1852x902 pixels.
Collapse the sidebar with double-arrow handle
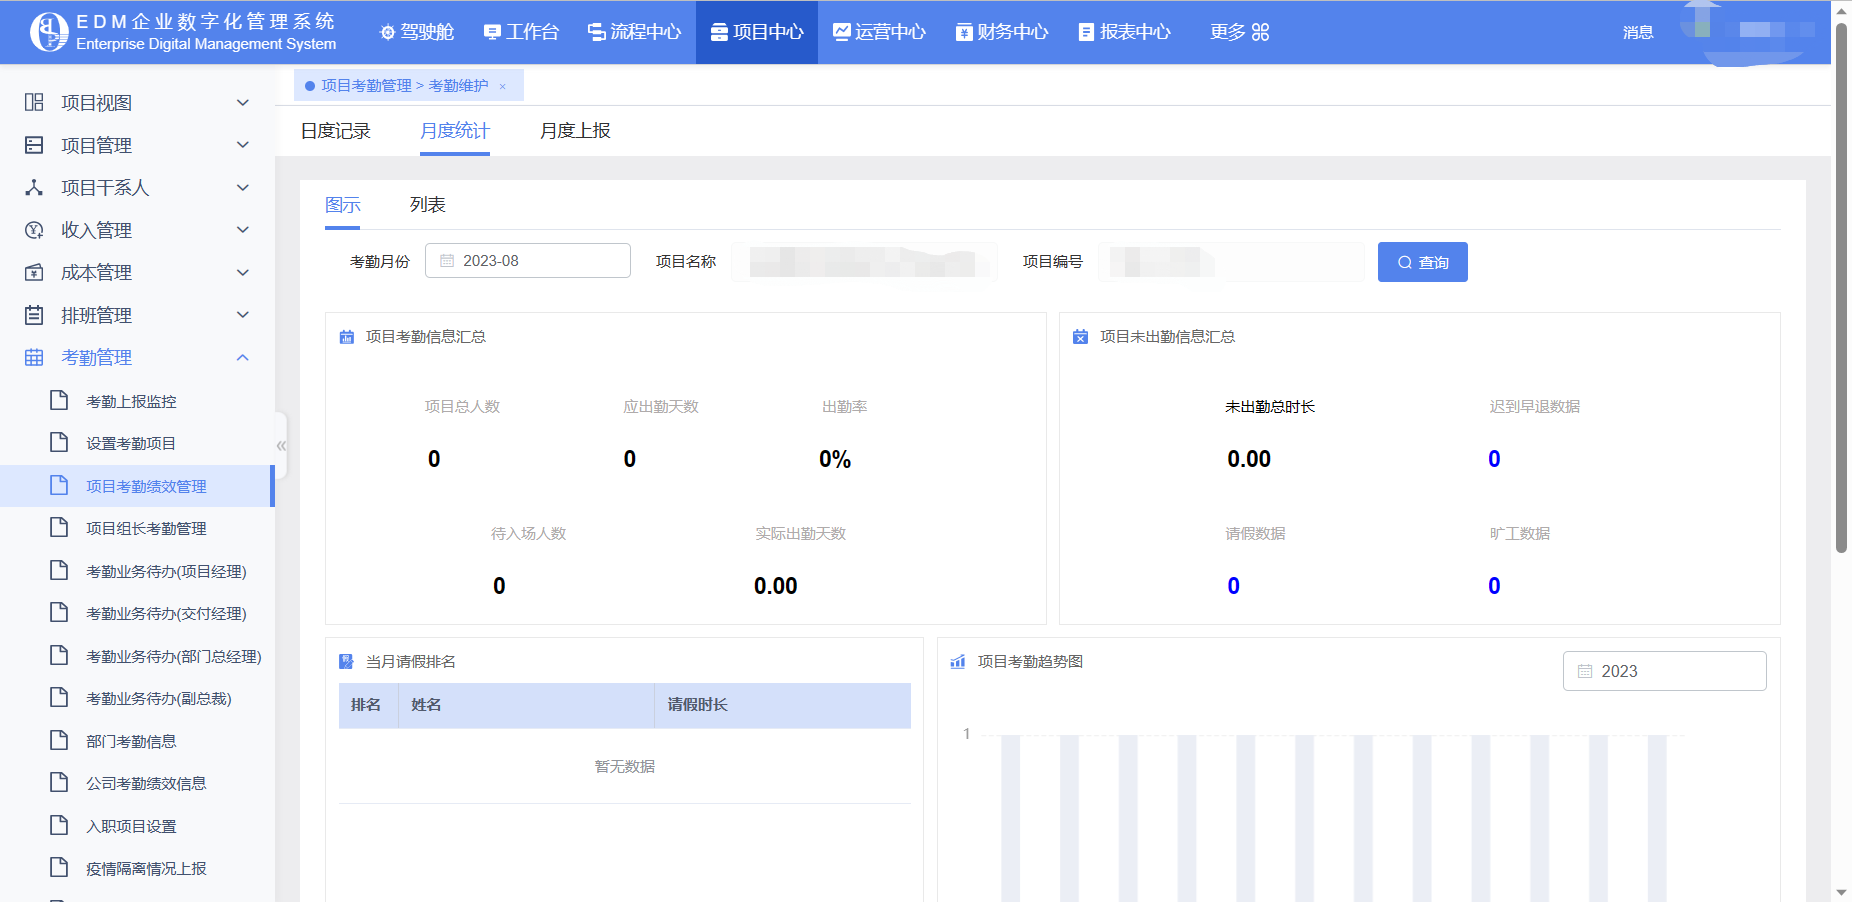pos(281,446)
